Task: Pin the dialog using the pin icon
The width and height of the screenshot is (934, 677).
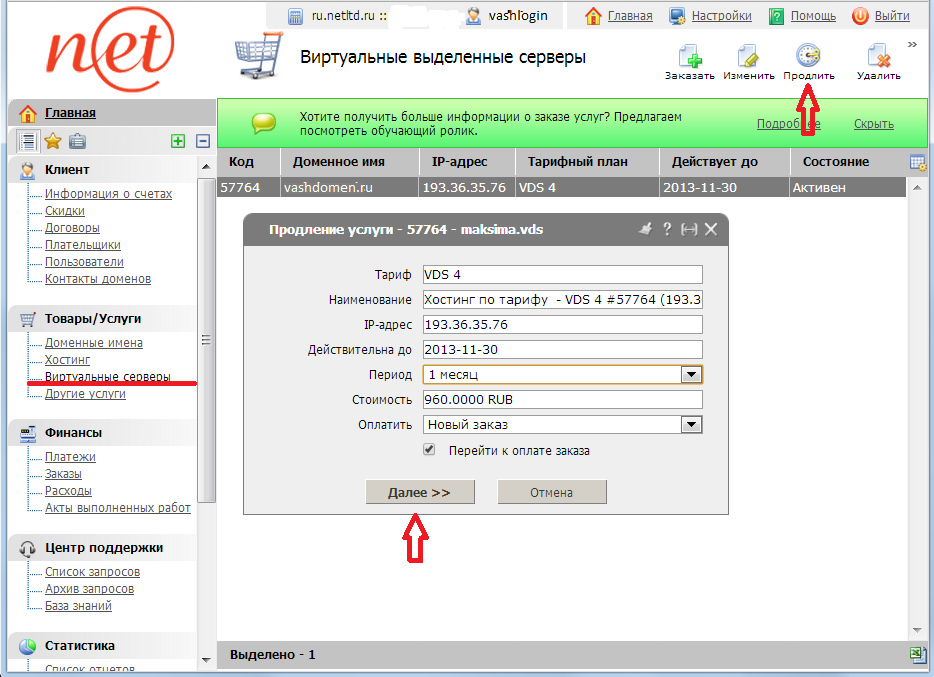Action: coord(645,229)
